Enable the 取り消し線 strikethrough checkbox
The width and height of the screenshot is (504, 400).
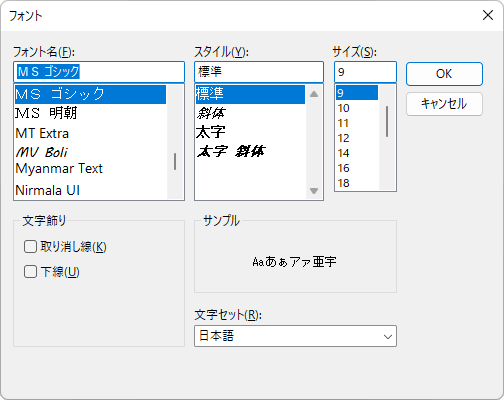[30, 247]
